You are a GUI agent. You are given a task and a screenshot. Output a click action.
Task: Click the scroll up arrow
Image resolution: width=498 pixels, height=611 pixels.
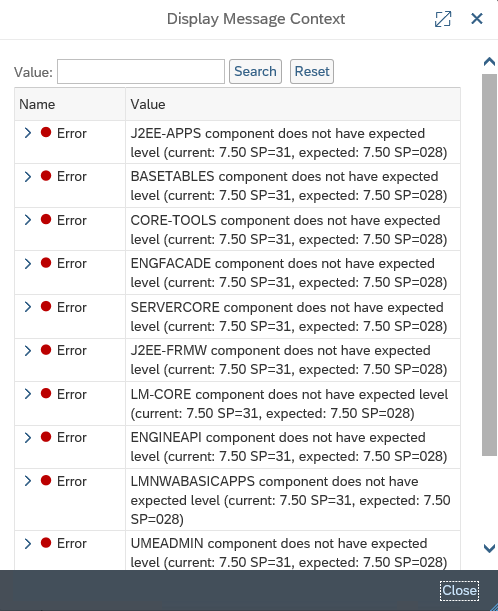[489, 62]
